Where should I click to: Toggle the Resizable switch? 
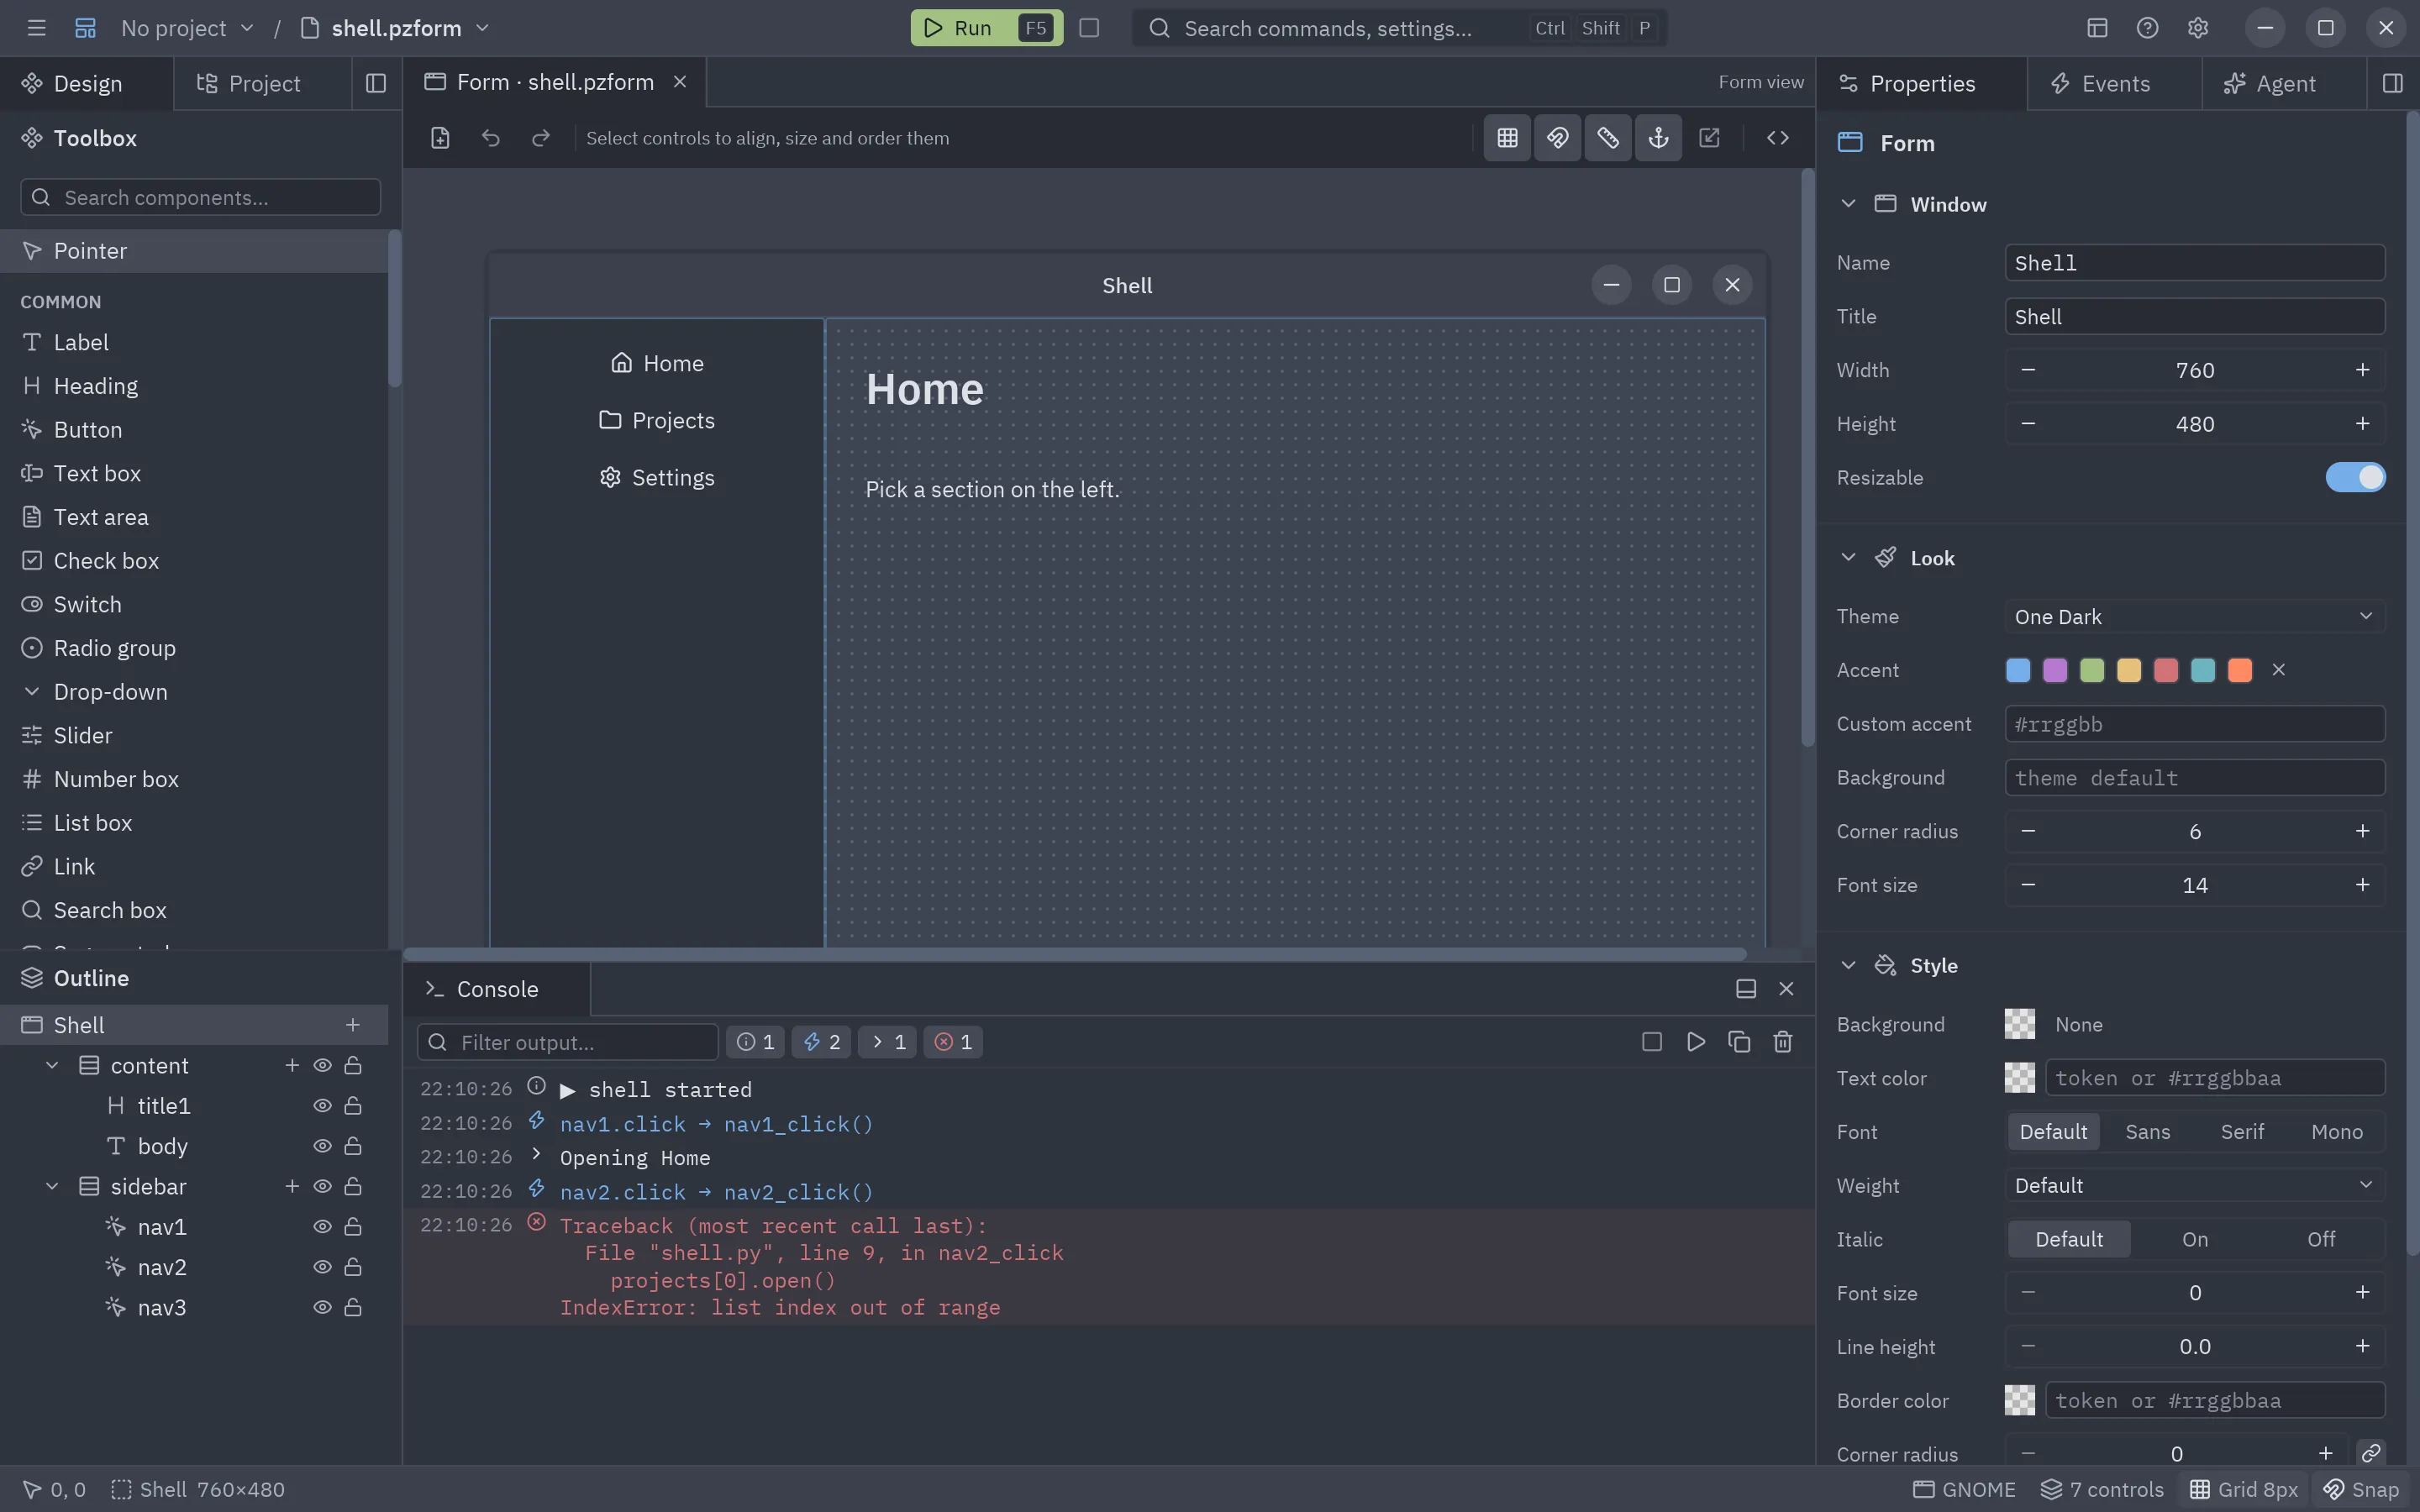tap(2355, 478)
